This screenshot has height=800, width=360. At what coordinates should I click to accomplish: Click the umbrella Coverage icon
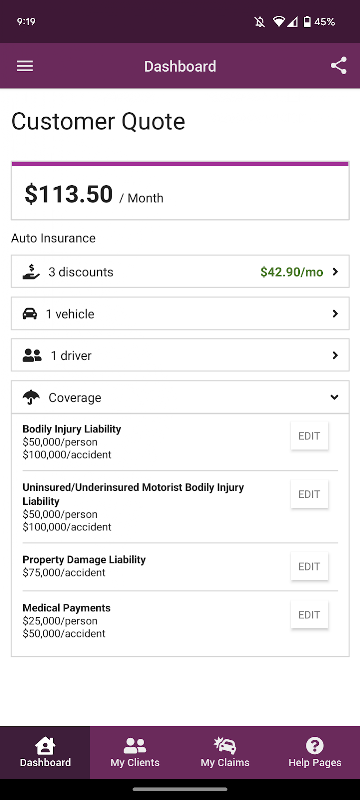tap(31, 397)
